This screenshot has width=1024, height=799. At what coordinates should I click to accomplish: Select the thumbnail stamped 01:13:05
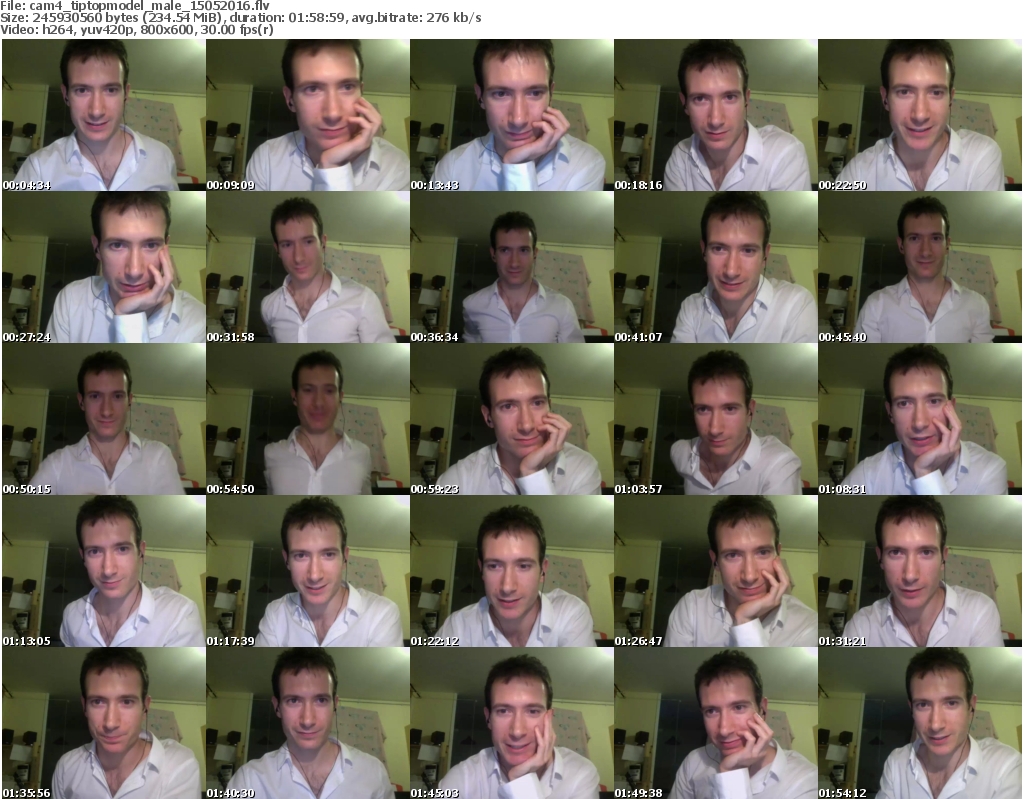[x=104, y=571]
